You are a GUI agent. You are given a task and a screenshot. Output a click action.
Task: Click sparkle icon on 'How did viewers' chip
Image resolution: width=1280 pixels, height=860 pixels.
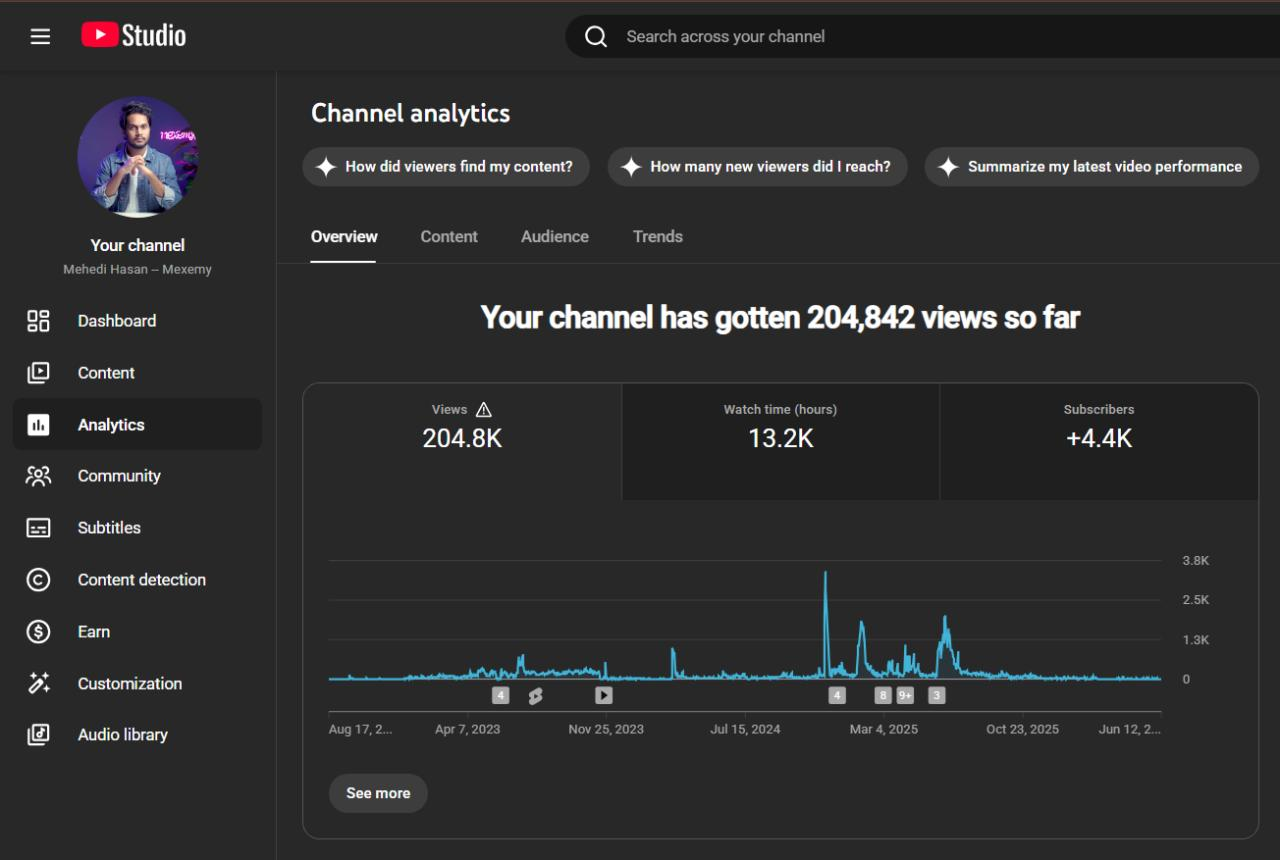tap(326, 167)
